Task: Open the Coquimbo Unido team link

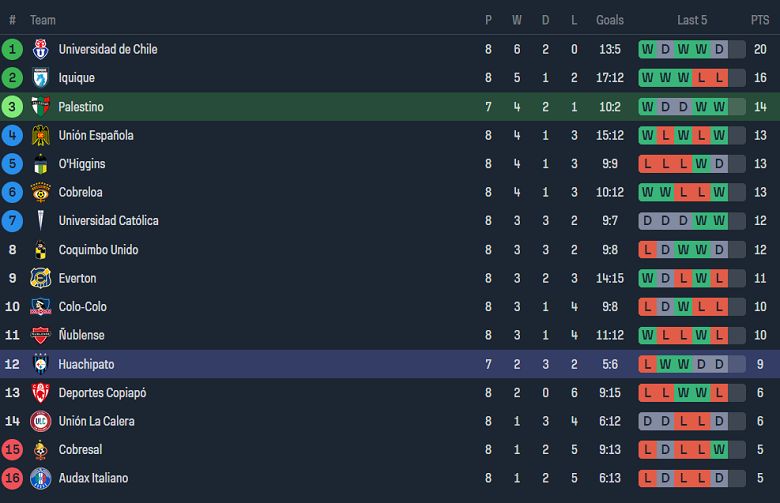Action: pyautogui.click(x=98, y=250)
